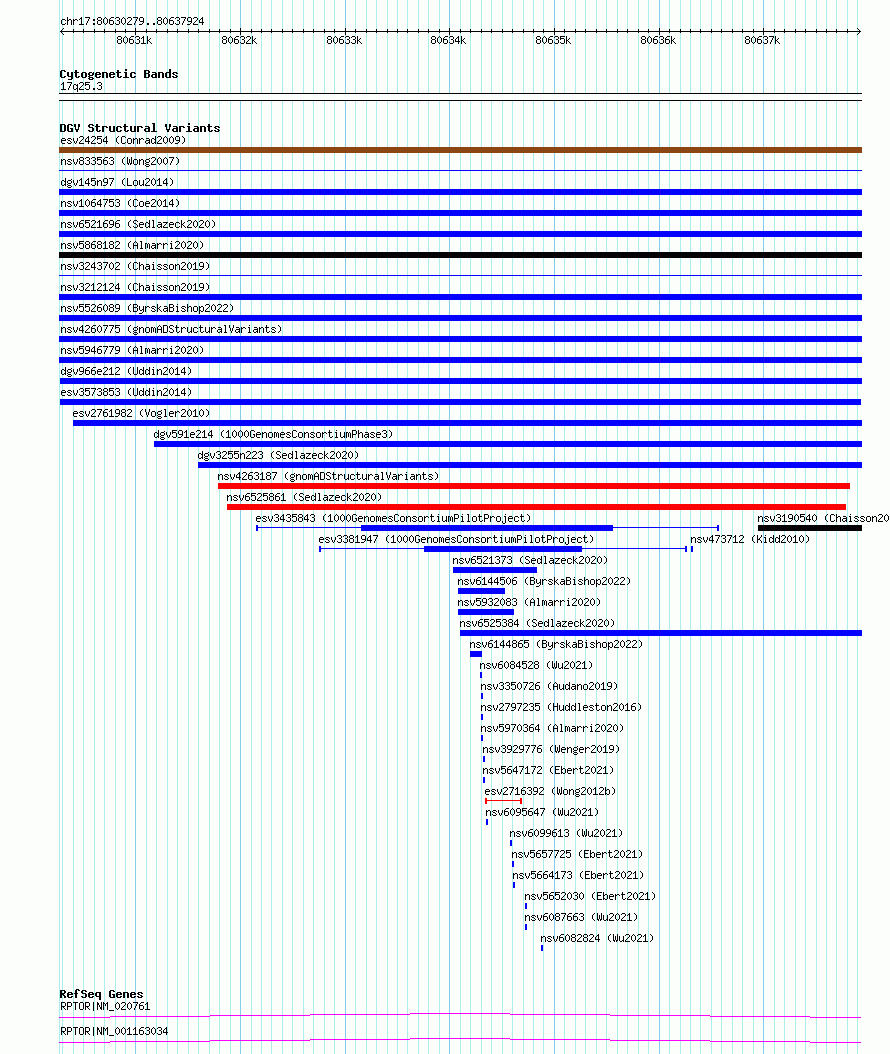Open esv3435843 (1000GenomesConsortiumPilotProject) label
This screenshot has width=890, height=1054.
(x=393, y=518)
